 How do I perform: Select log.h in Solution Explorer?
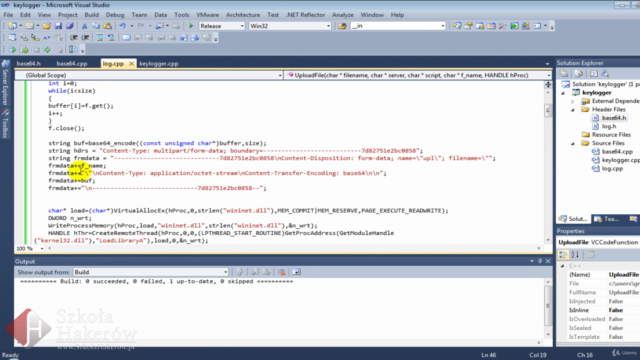coord(609,127)
